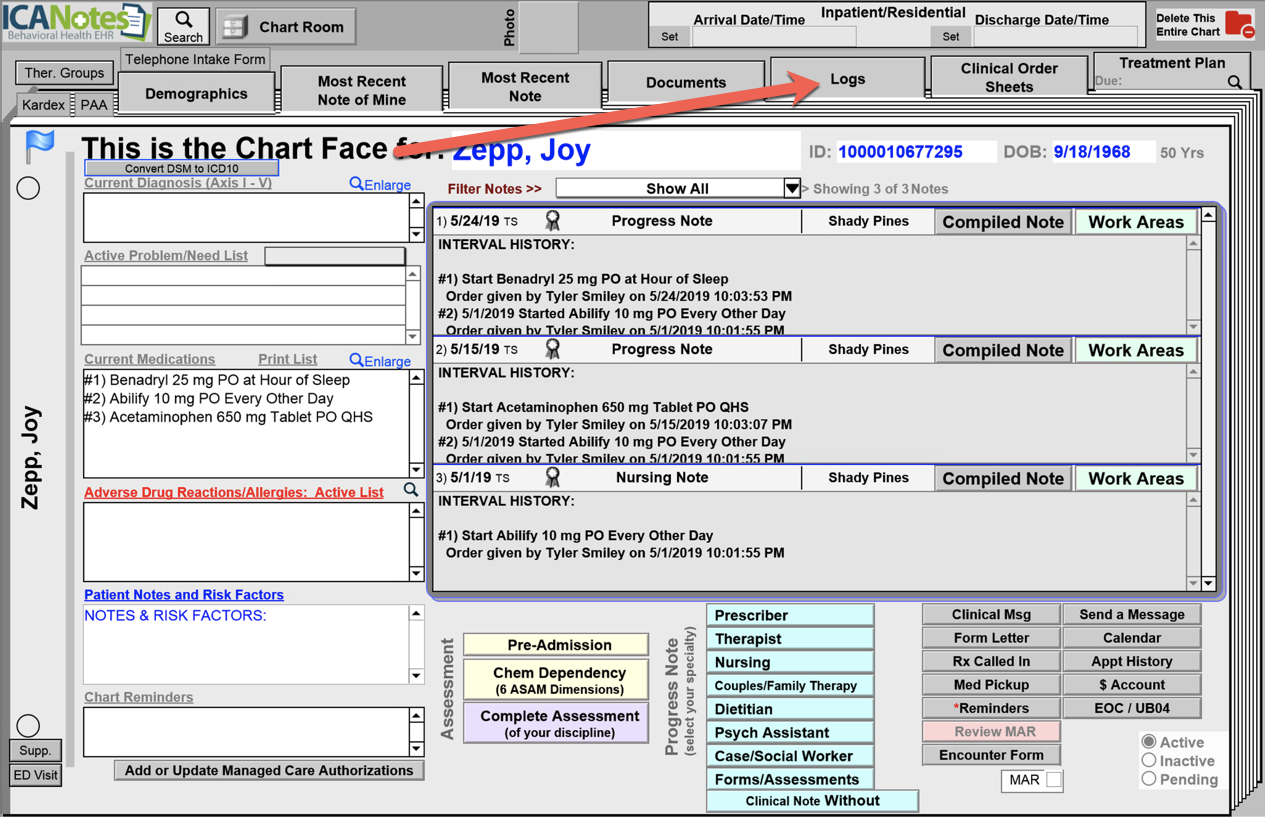
Task: Click magnifier beside Adverse Drug Reactions list
Action: 411,490
